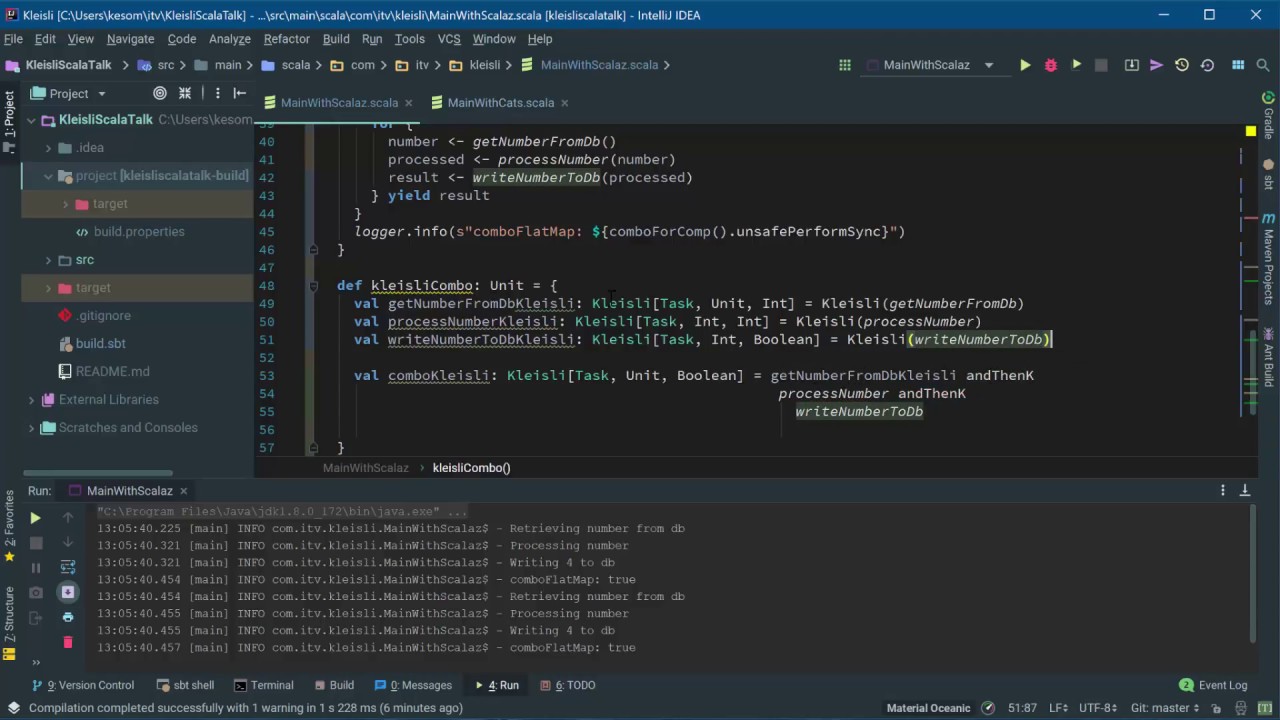Expand External Libraries node
Screen dimensions: 1280x720
click(31, 400)
